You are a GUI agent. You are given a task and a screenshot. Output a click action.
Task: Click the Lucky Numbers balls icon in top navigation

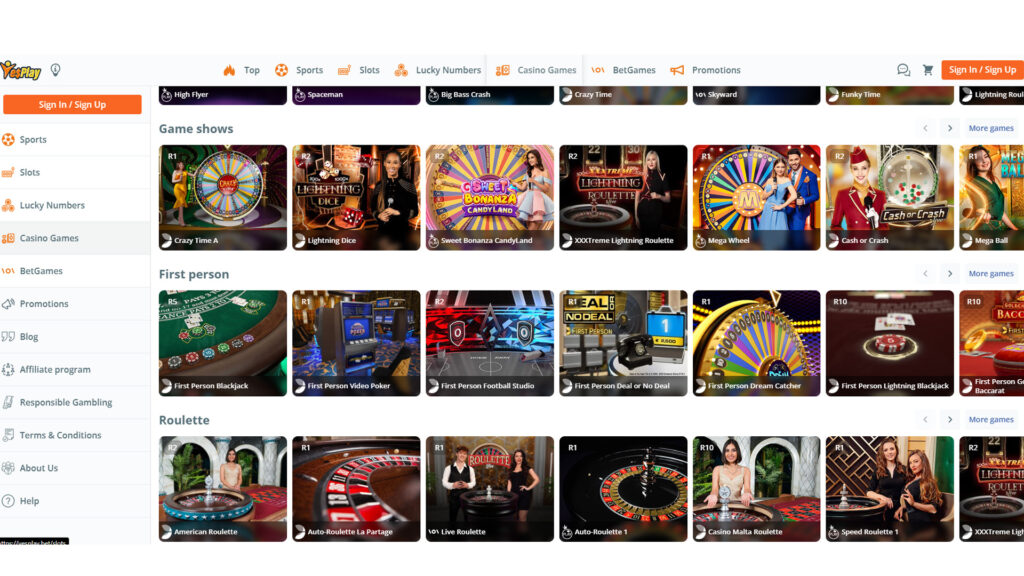pyautogui.click(x=401, y=70)
